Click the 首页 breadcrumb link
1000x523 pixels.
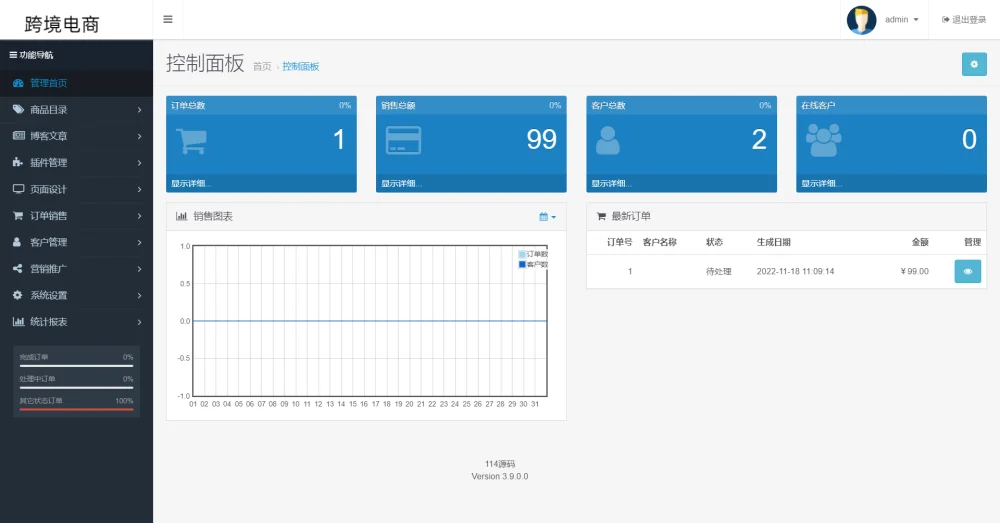262,66
